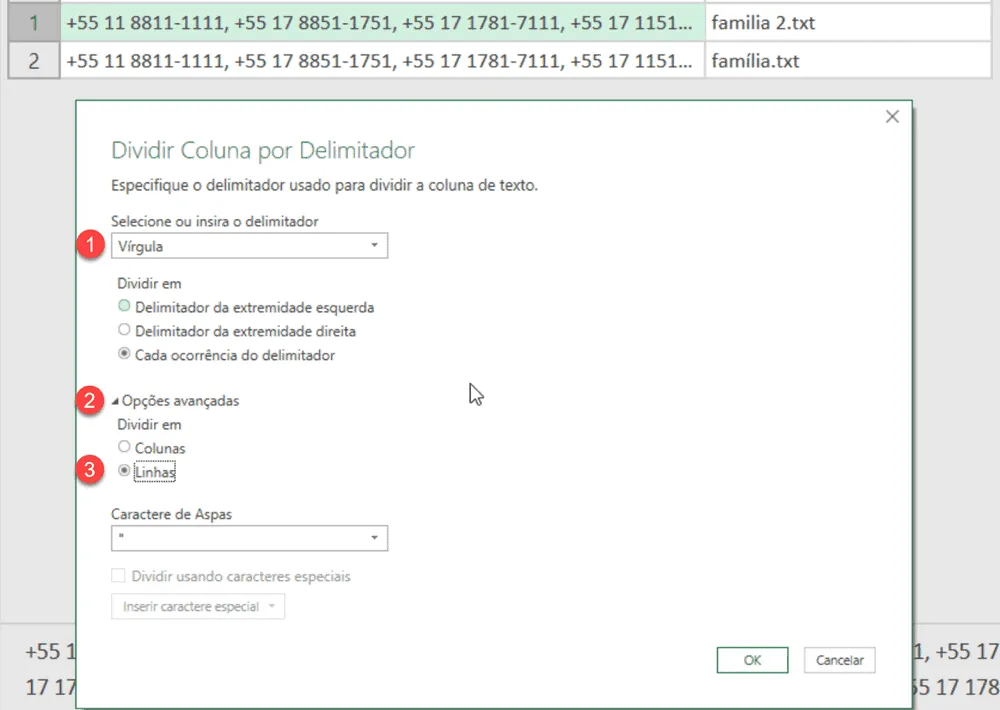Select row header number 2
The image size is (1000, 710).
coord(34,61)
